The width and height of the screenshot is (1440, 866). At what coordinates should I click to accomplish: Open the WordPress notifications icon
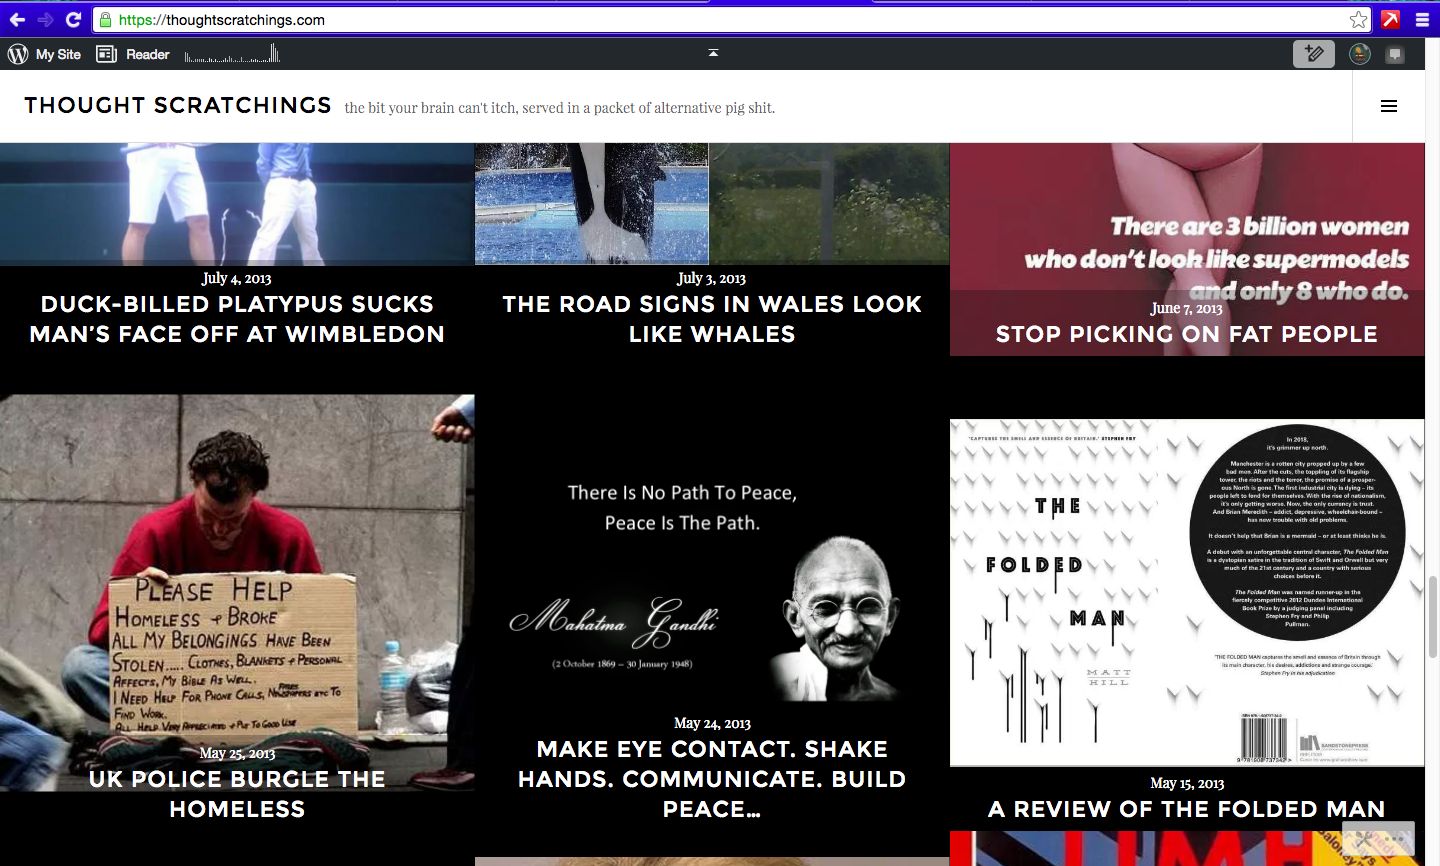(1395, 54)
